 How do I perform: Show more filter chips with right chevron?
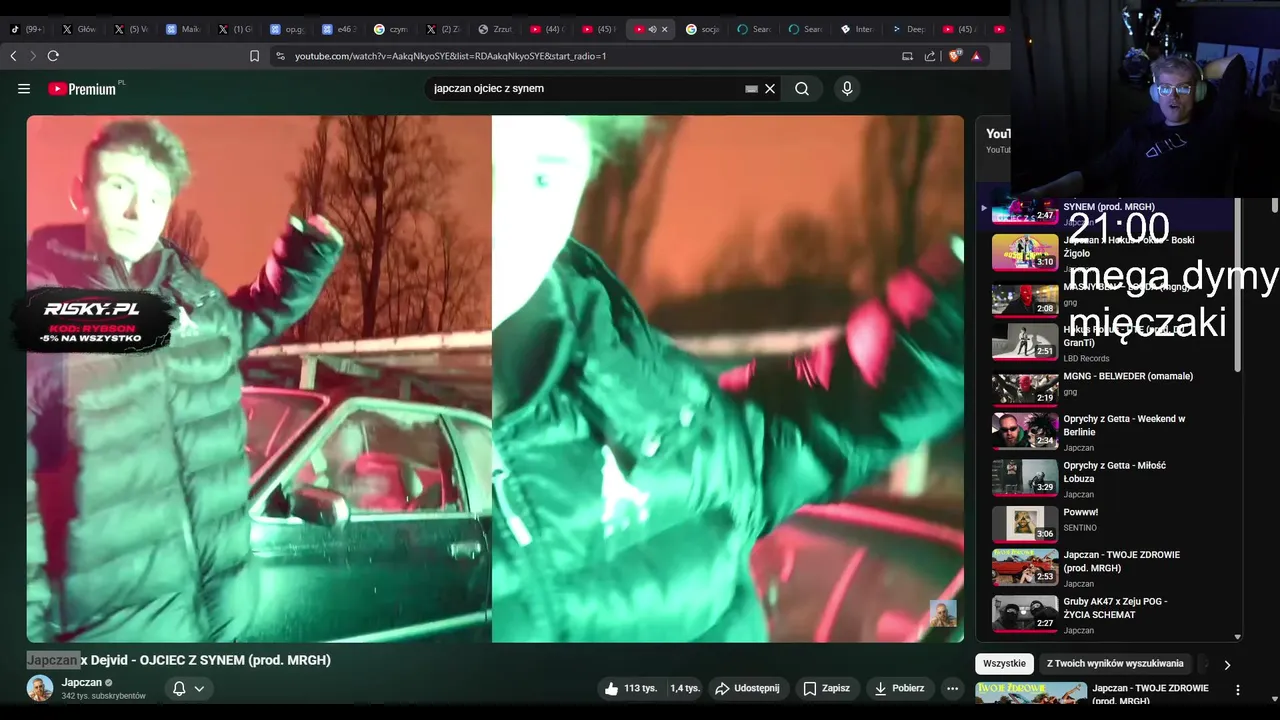coord(1227,664)
